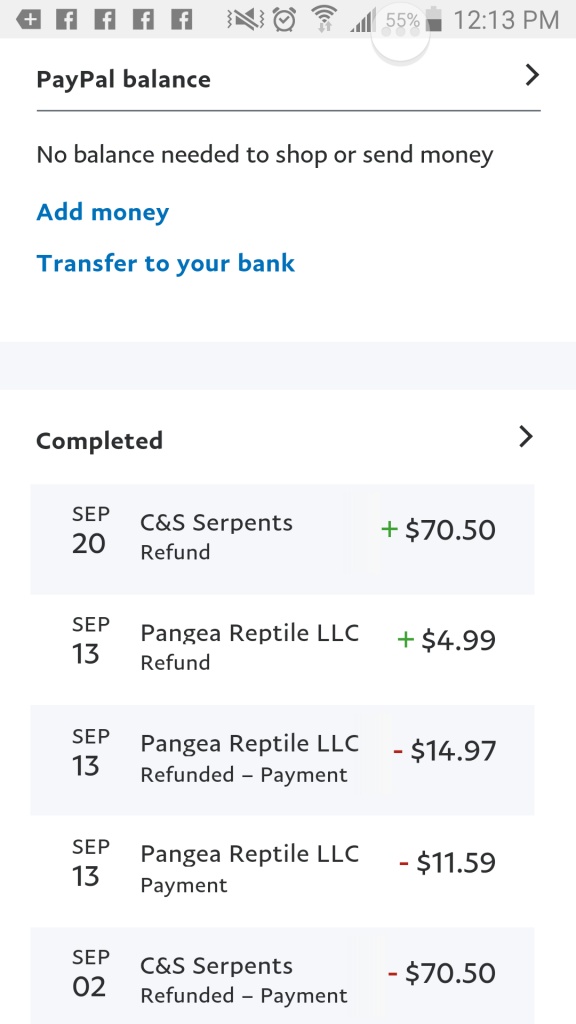
Task: Expand PayPal balance with the chevron arrow
Action: 533,76
